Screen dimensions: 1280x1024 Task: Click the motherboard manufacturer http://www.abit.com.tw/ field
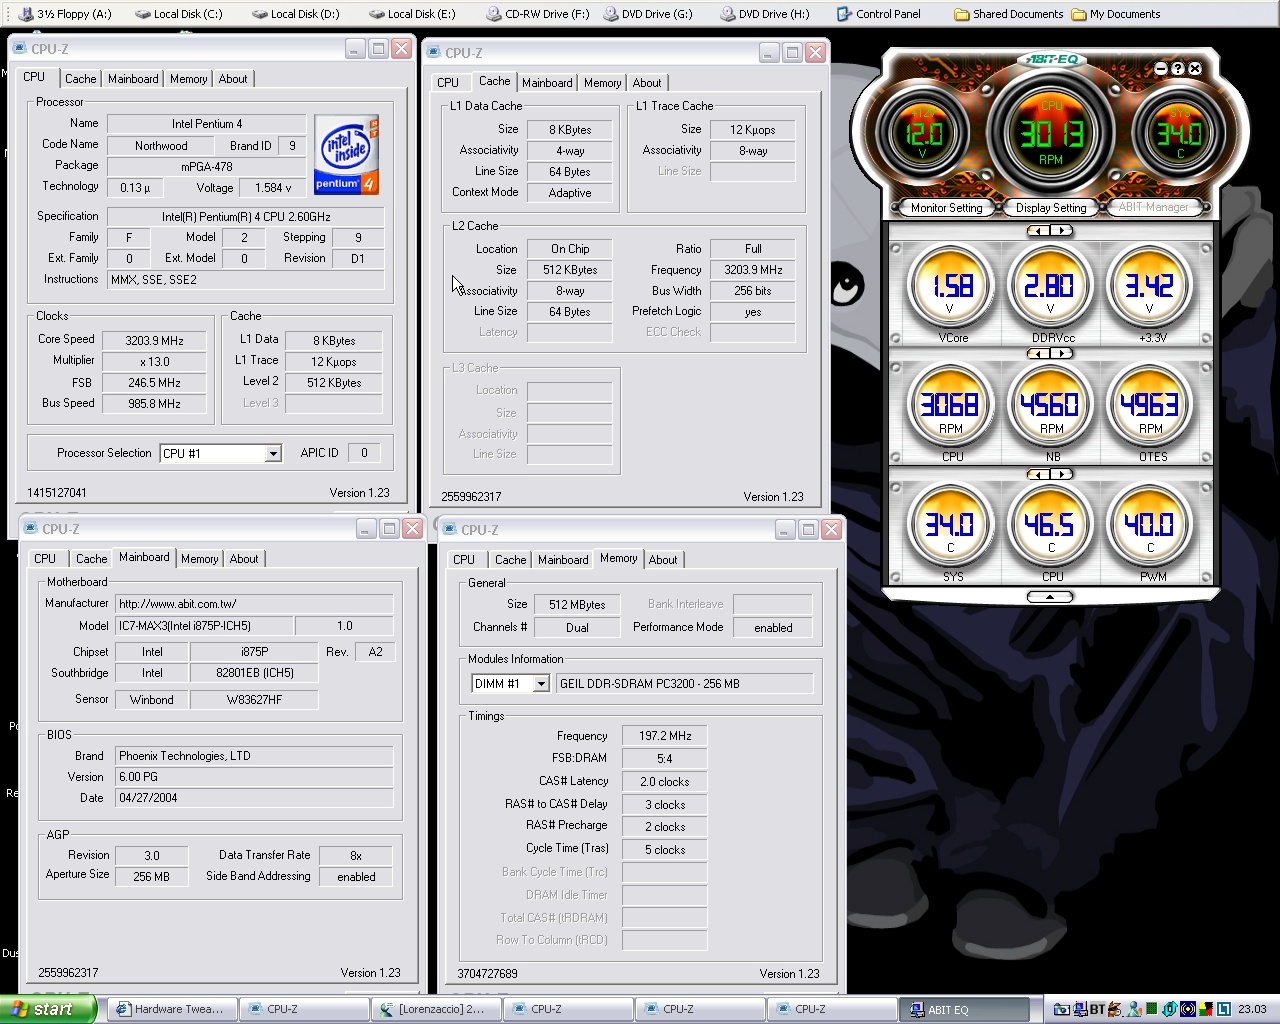tap(253, 604)
